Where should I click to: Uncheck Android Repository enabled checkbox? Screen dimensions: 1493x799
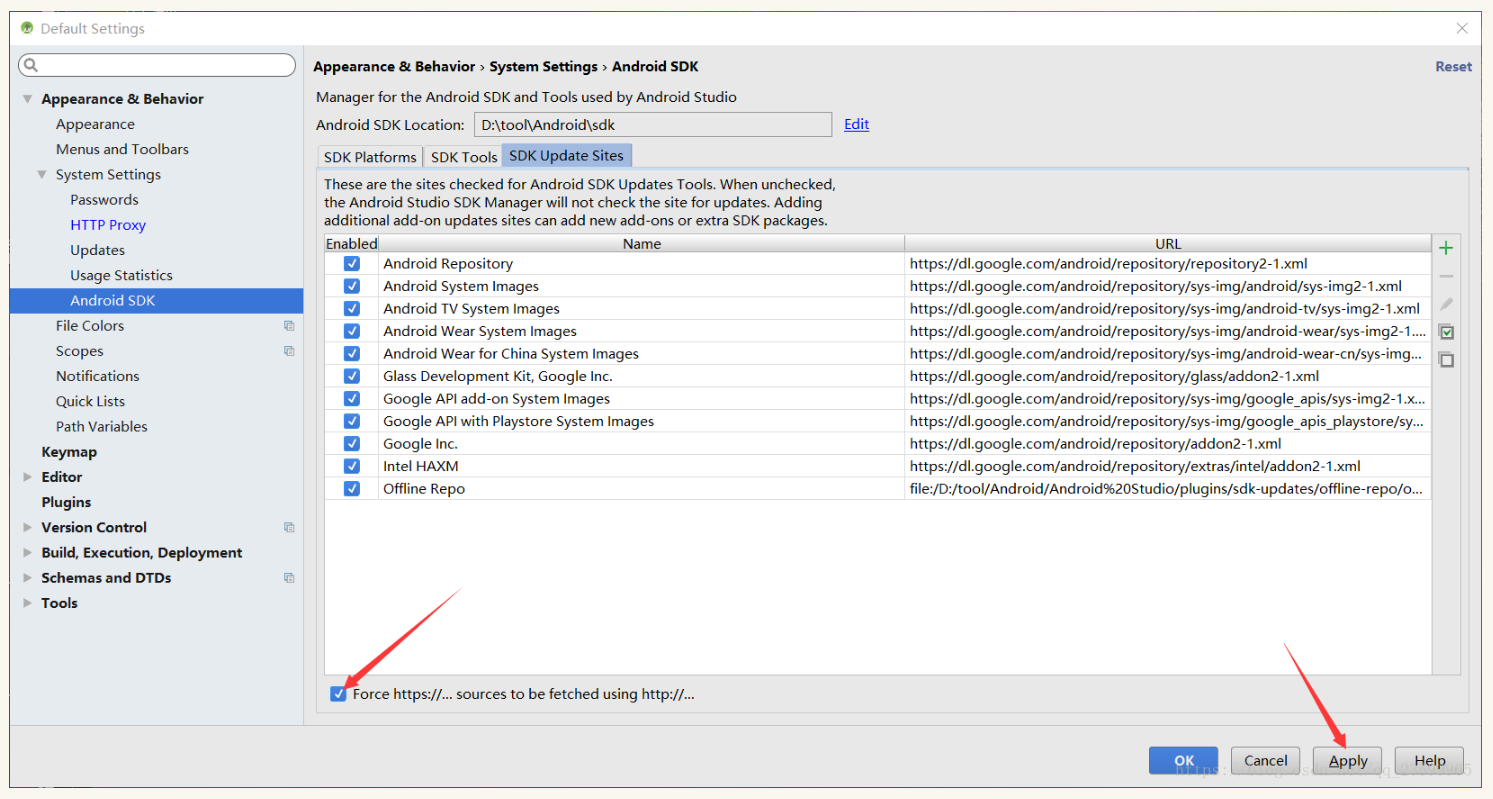coord(352,264)
